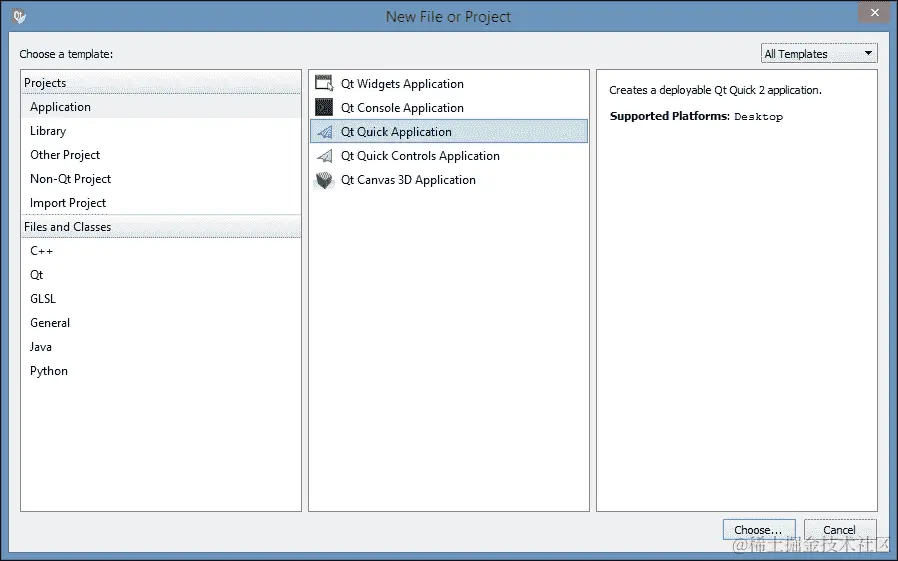
Task: Choose Qt Console Application template text
Action: coord(402,108)
